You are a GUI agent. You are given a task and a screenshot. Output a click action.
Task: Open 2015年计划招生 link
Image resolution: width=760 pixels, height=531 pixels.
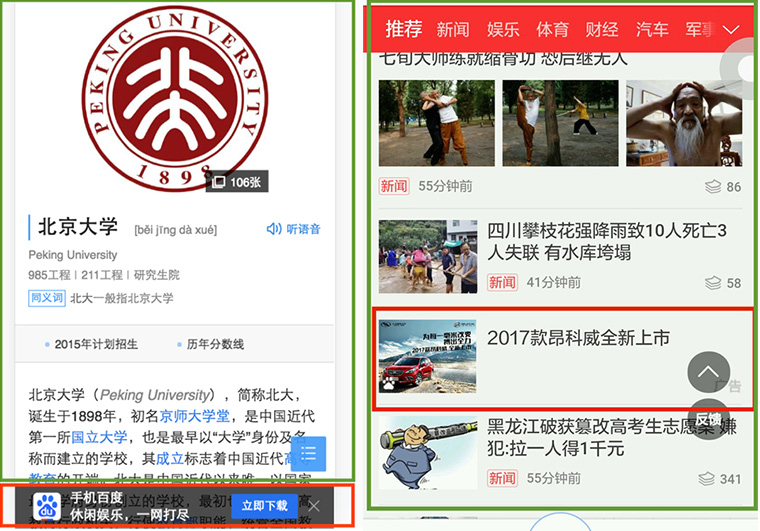coord(96,344)
